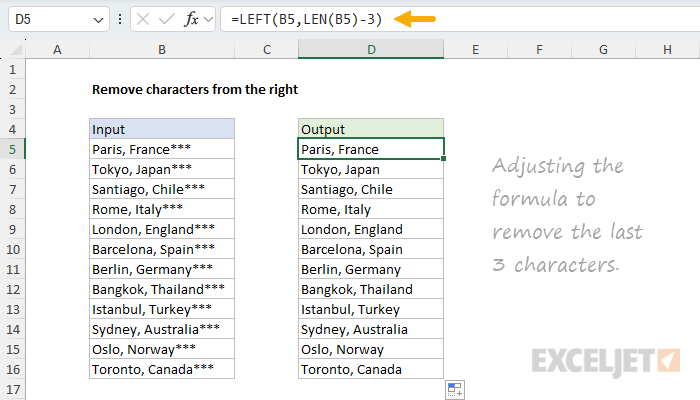Select column C header
Screen dimensions: 700x400
pyautogui.click(x=267, y=49)
